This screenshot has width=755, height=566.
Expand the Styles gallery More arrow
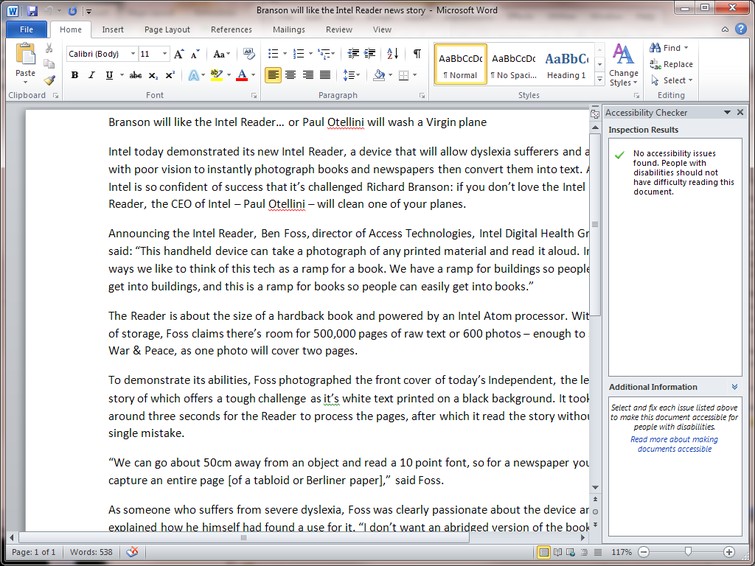pyautogui.click(x=599, y=79)
